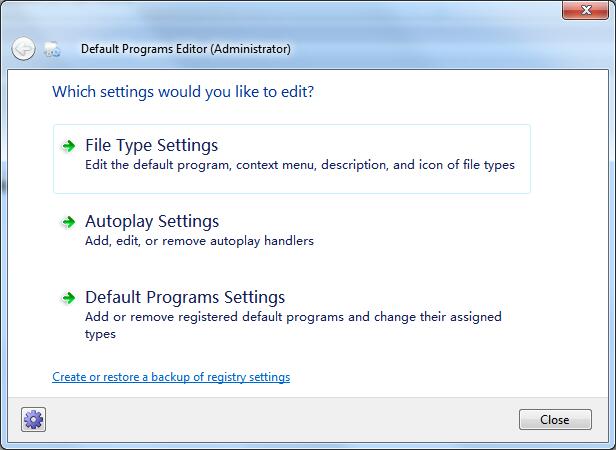Open Autoplay Settings

coord(152,222)
